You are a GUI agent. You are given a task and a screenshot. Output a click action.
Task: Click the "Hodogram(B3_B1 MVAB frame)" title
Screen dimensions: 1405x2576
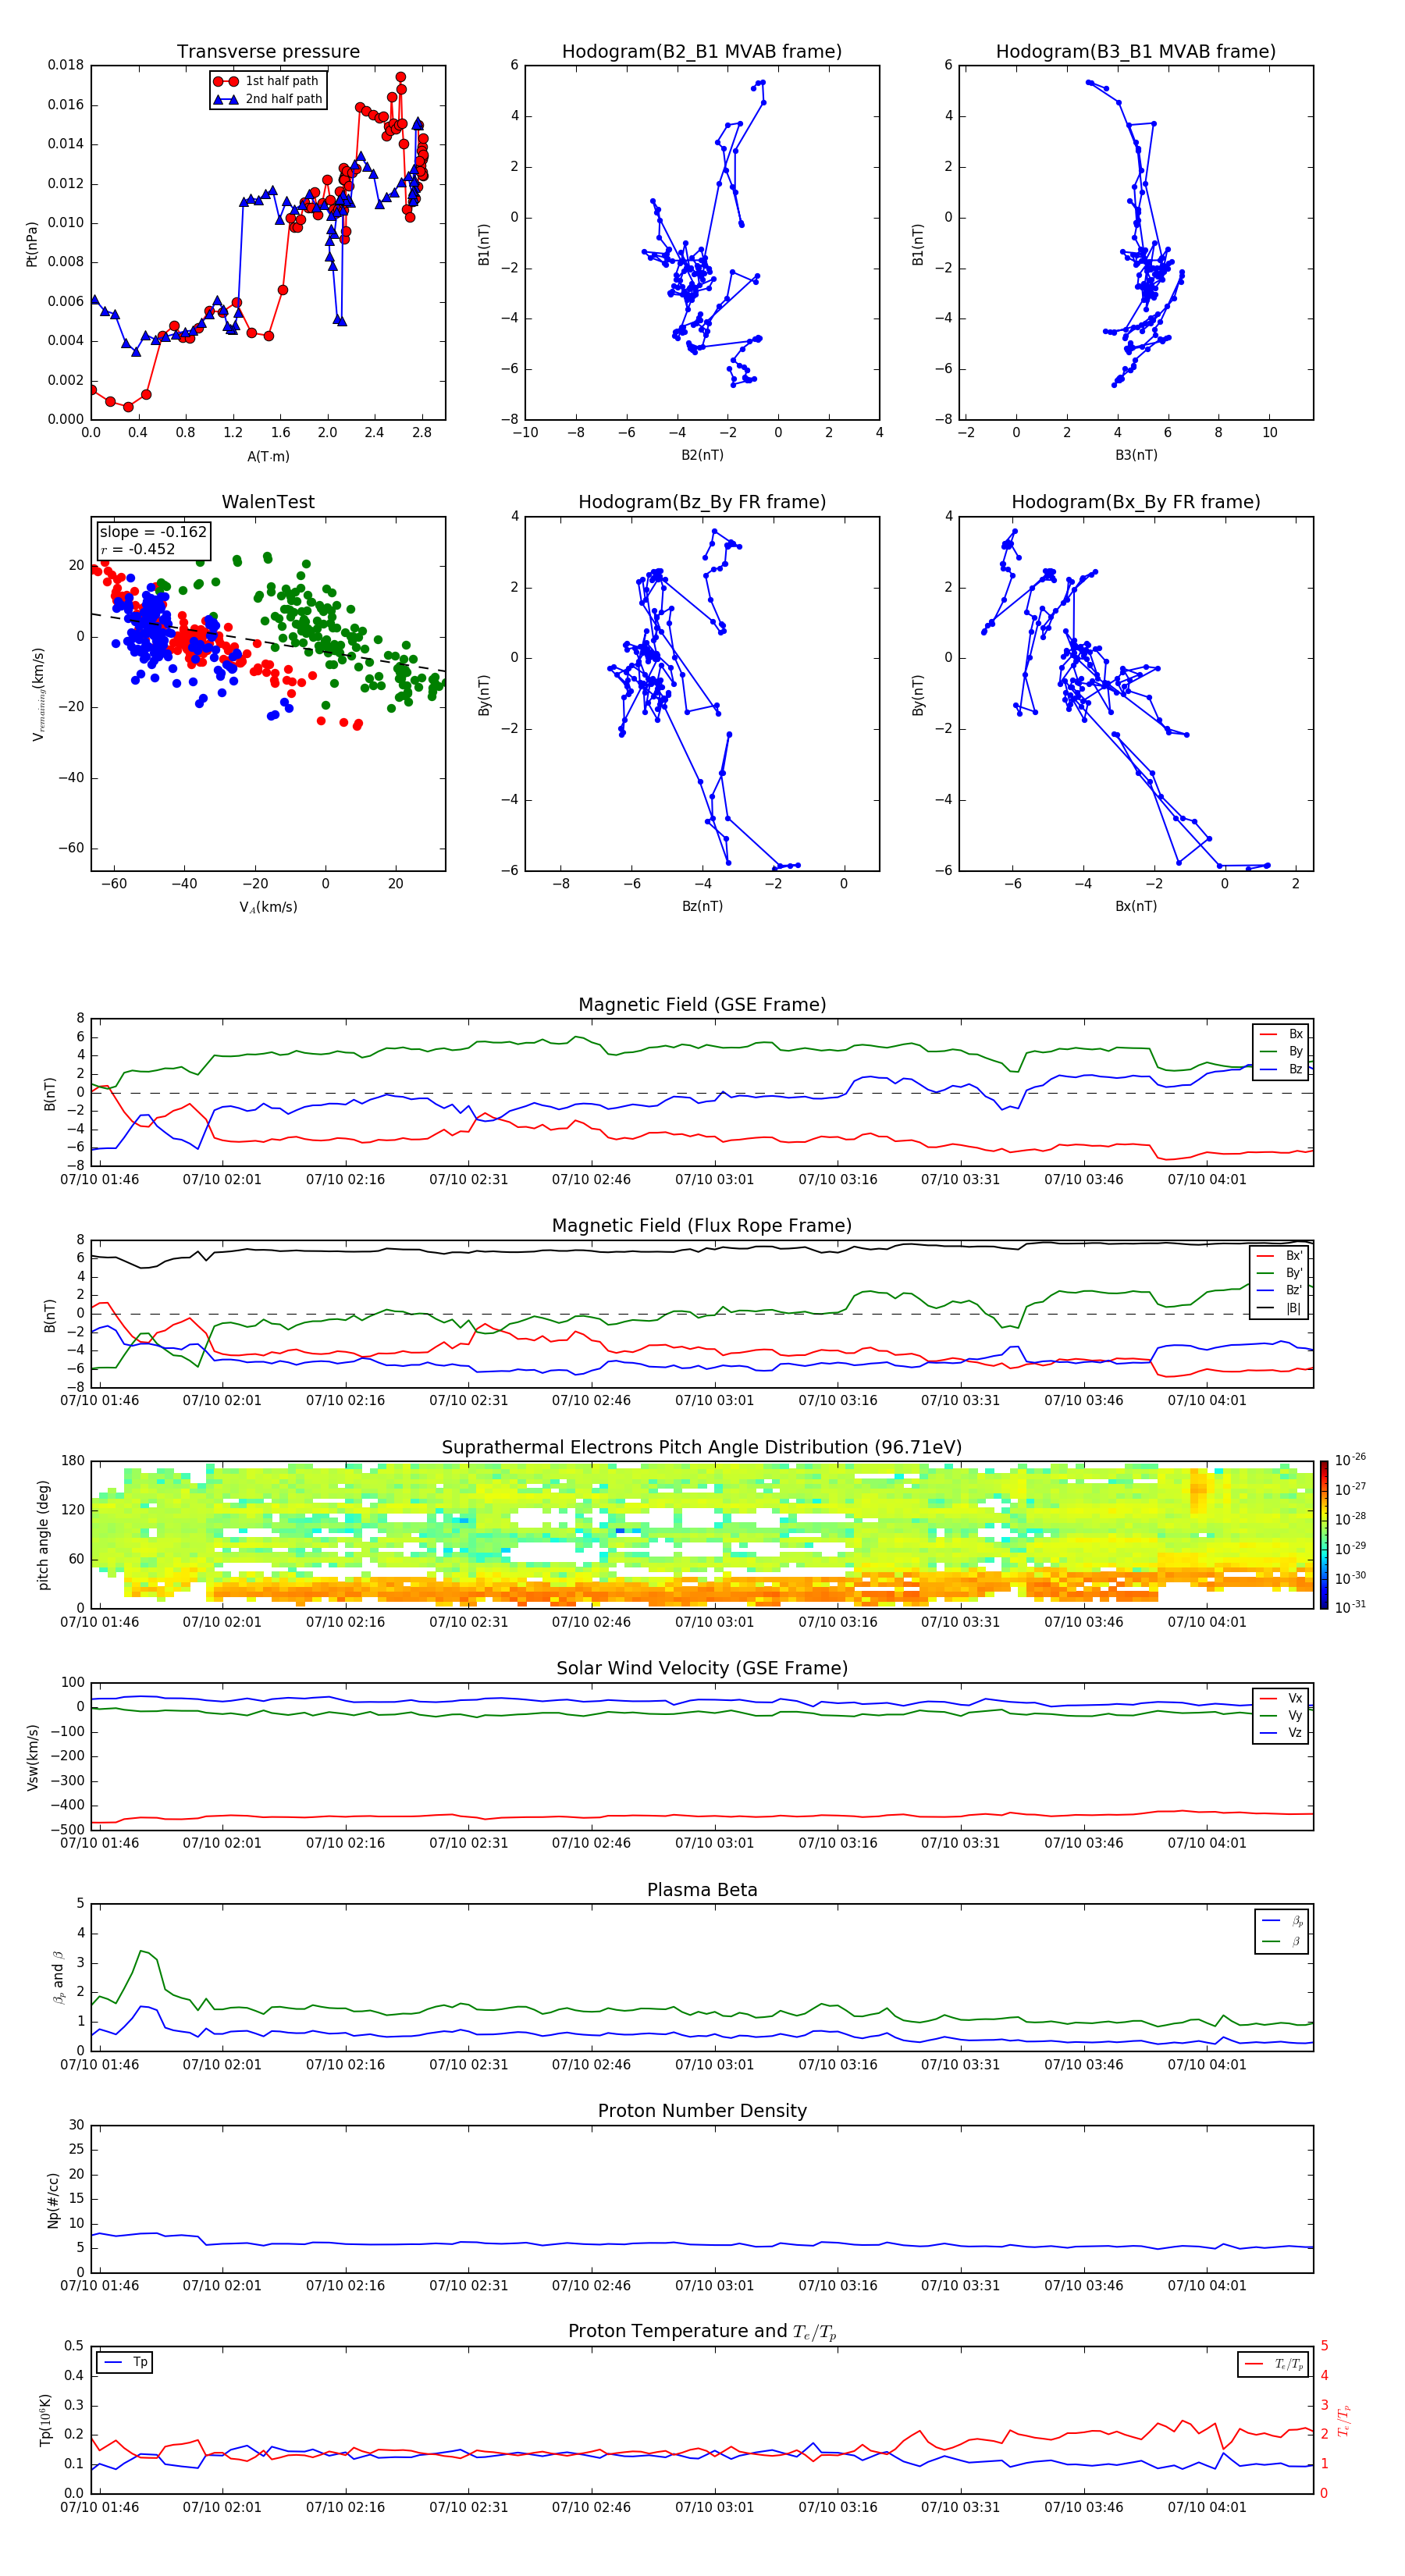[x=1136, y=52]
